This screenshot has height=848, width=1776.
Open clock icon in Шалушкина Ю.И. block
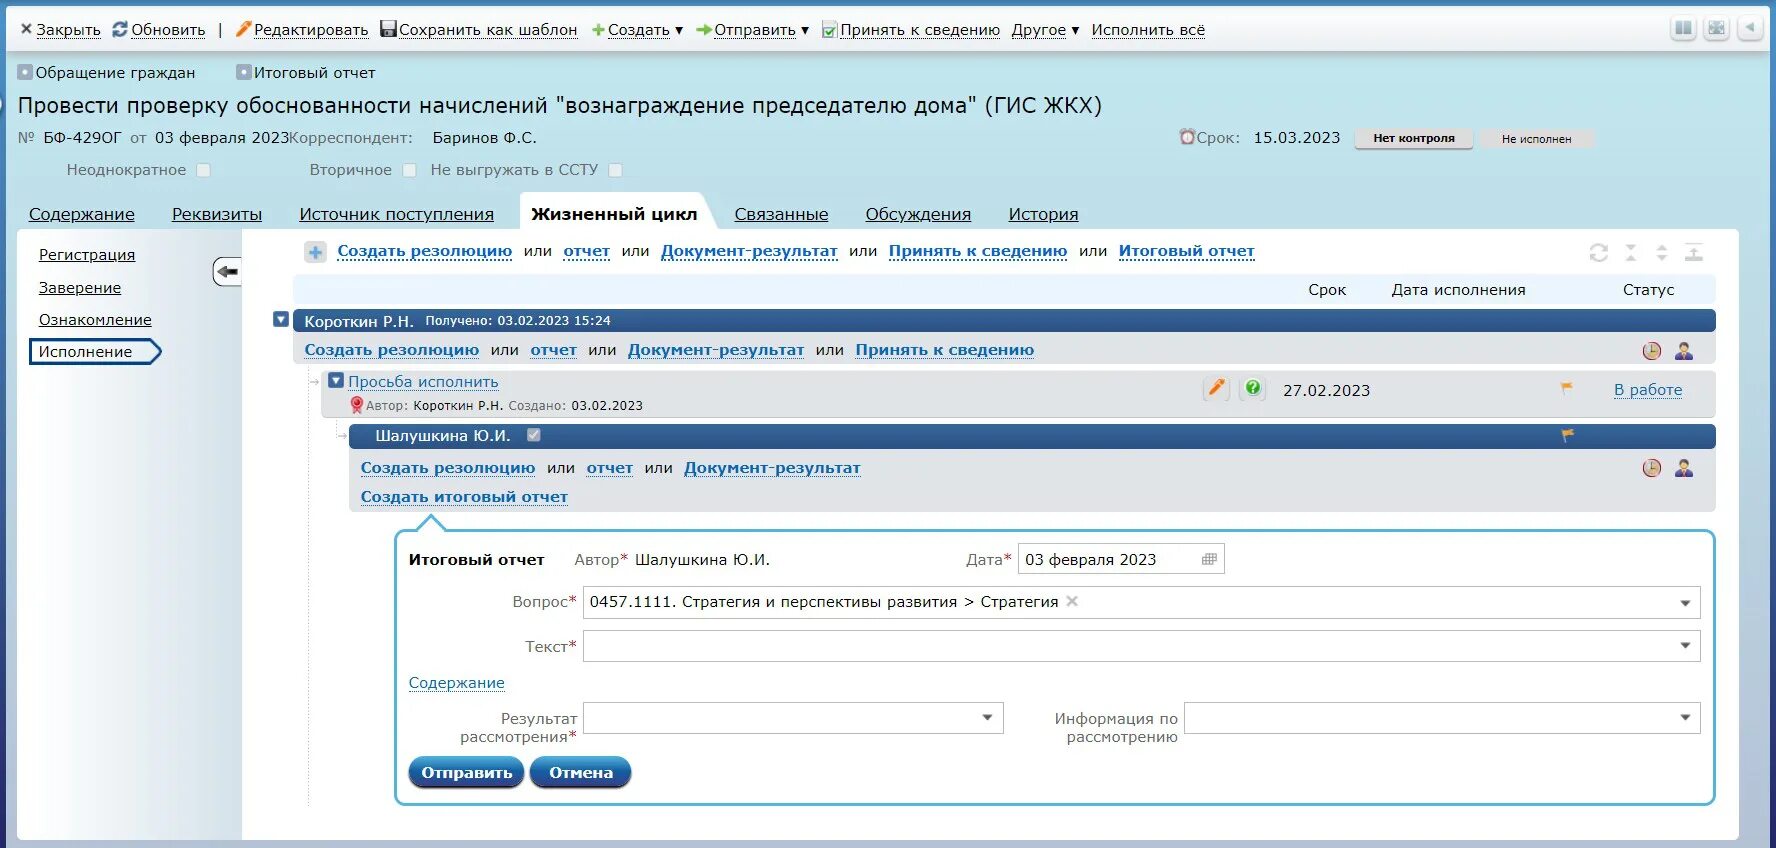[x=1652, y=468]
